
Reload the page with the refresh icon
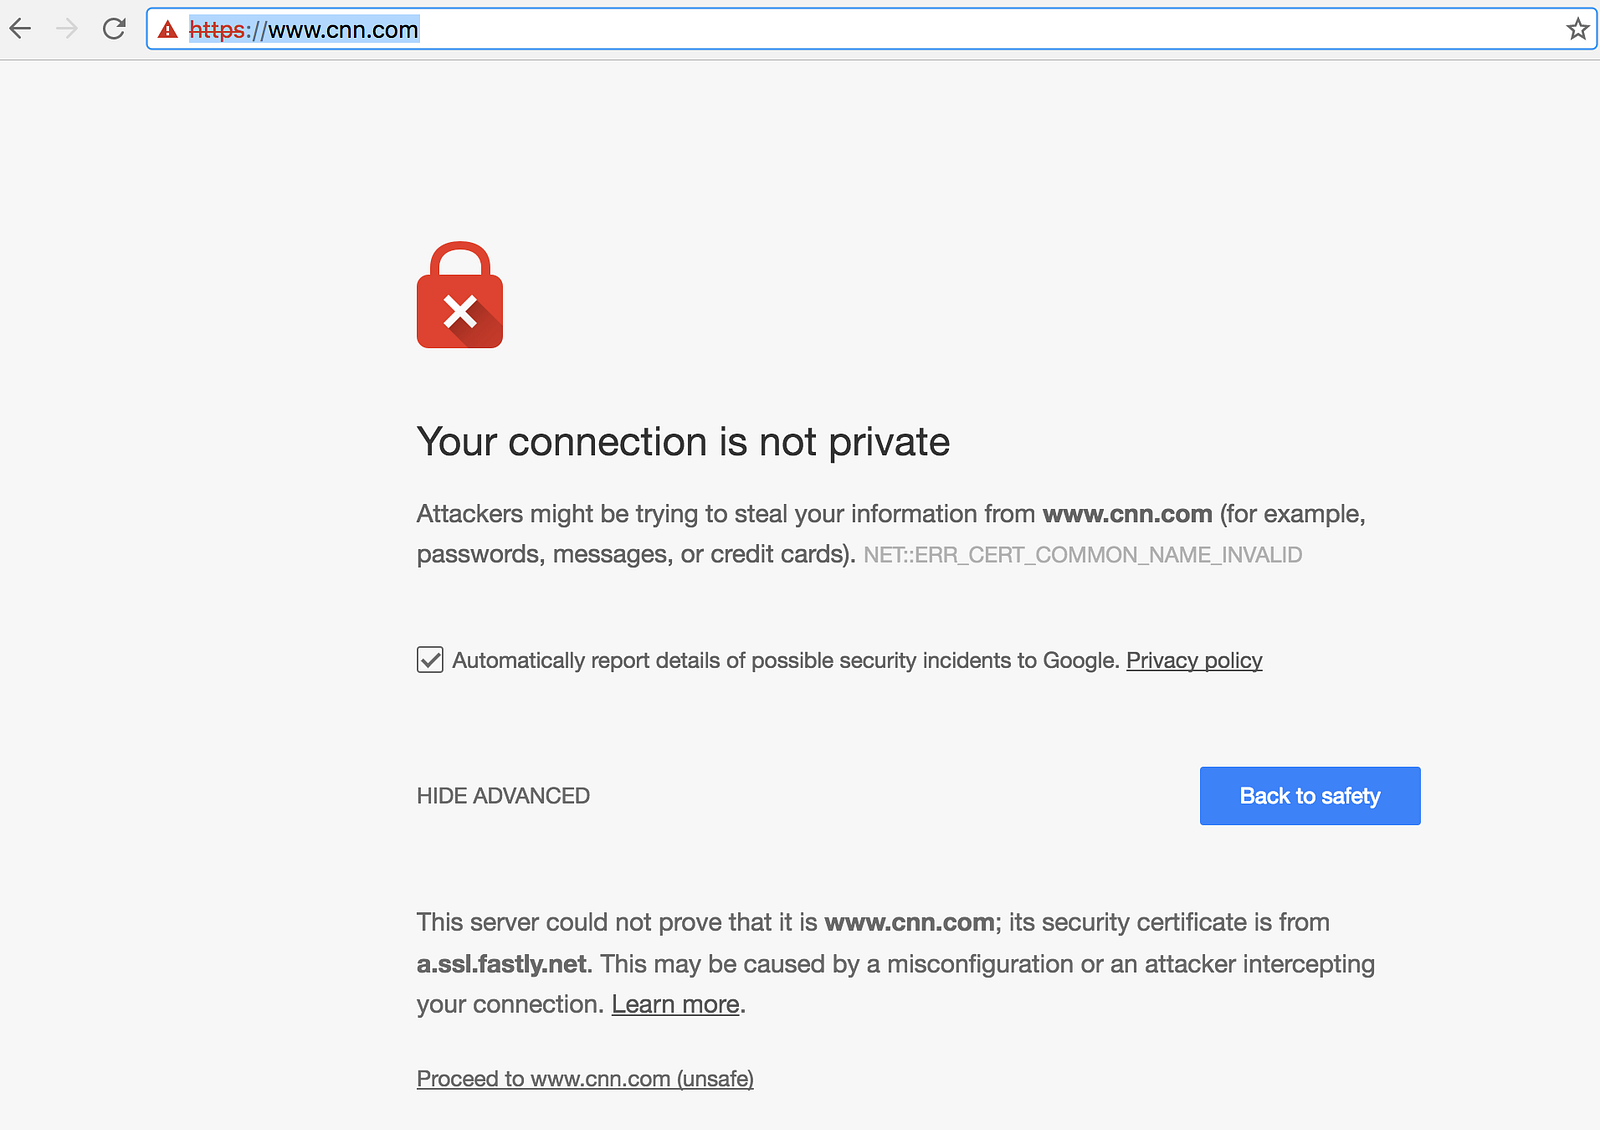114,29
